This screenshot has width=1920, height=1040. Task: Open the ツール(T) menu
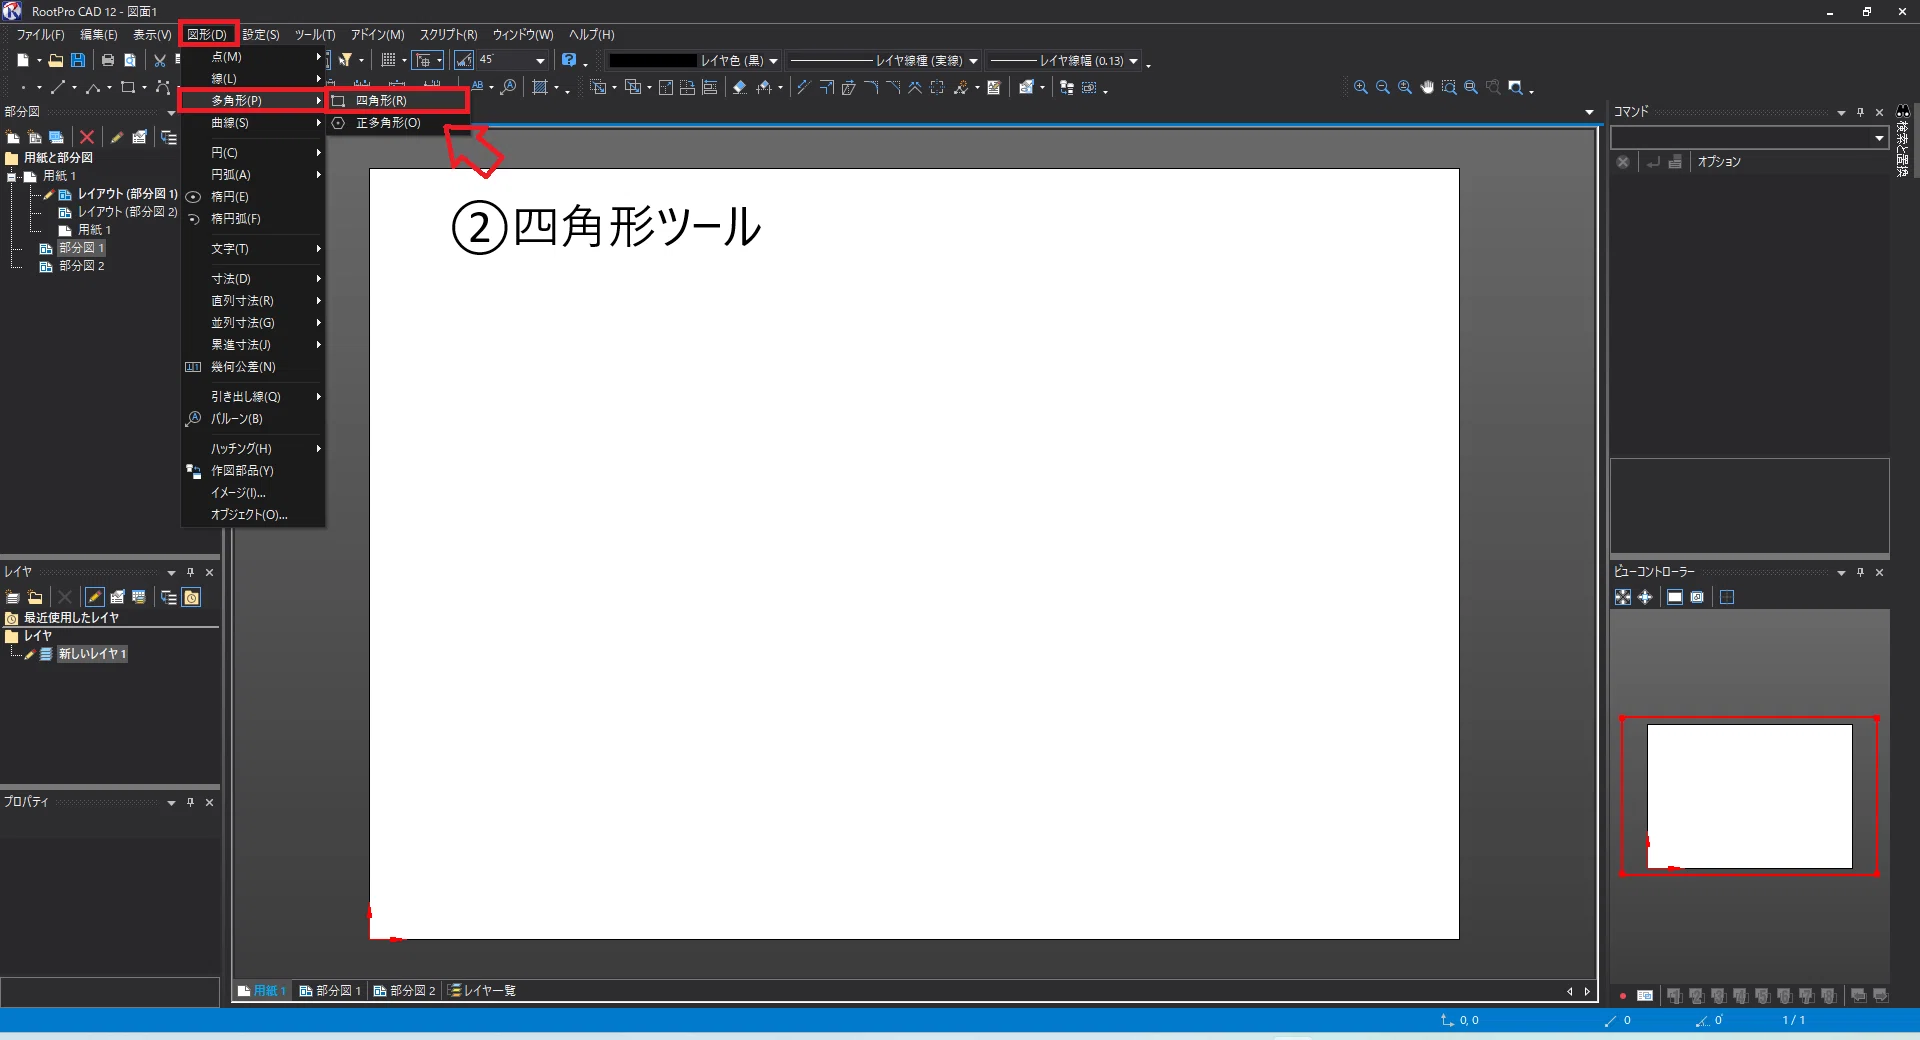point(315,34)
